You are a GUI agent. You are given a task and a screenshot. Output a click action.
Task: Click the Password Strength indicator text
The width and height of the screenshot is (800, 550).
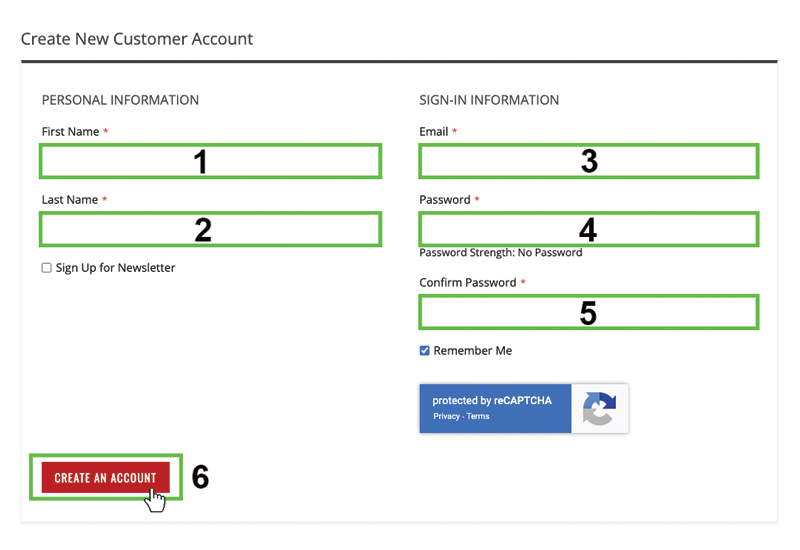[x=500, y=253]
